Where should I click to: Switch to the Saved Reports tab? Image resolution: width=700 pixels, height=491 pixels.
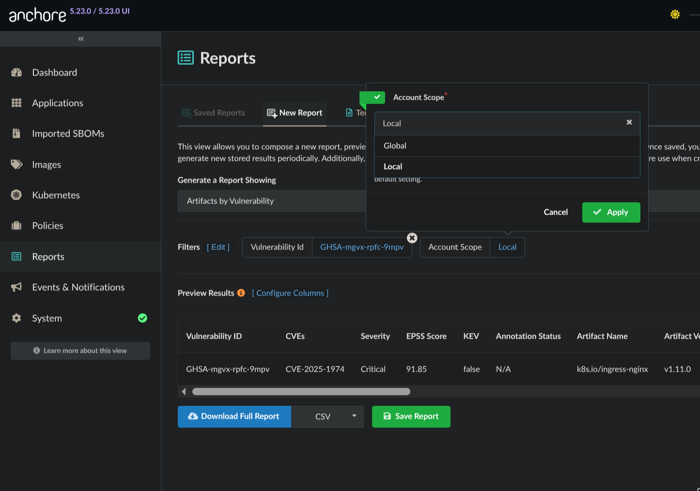tap(213, 113)
